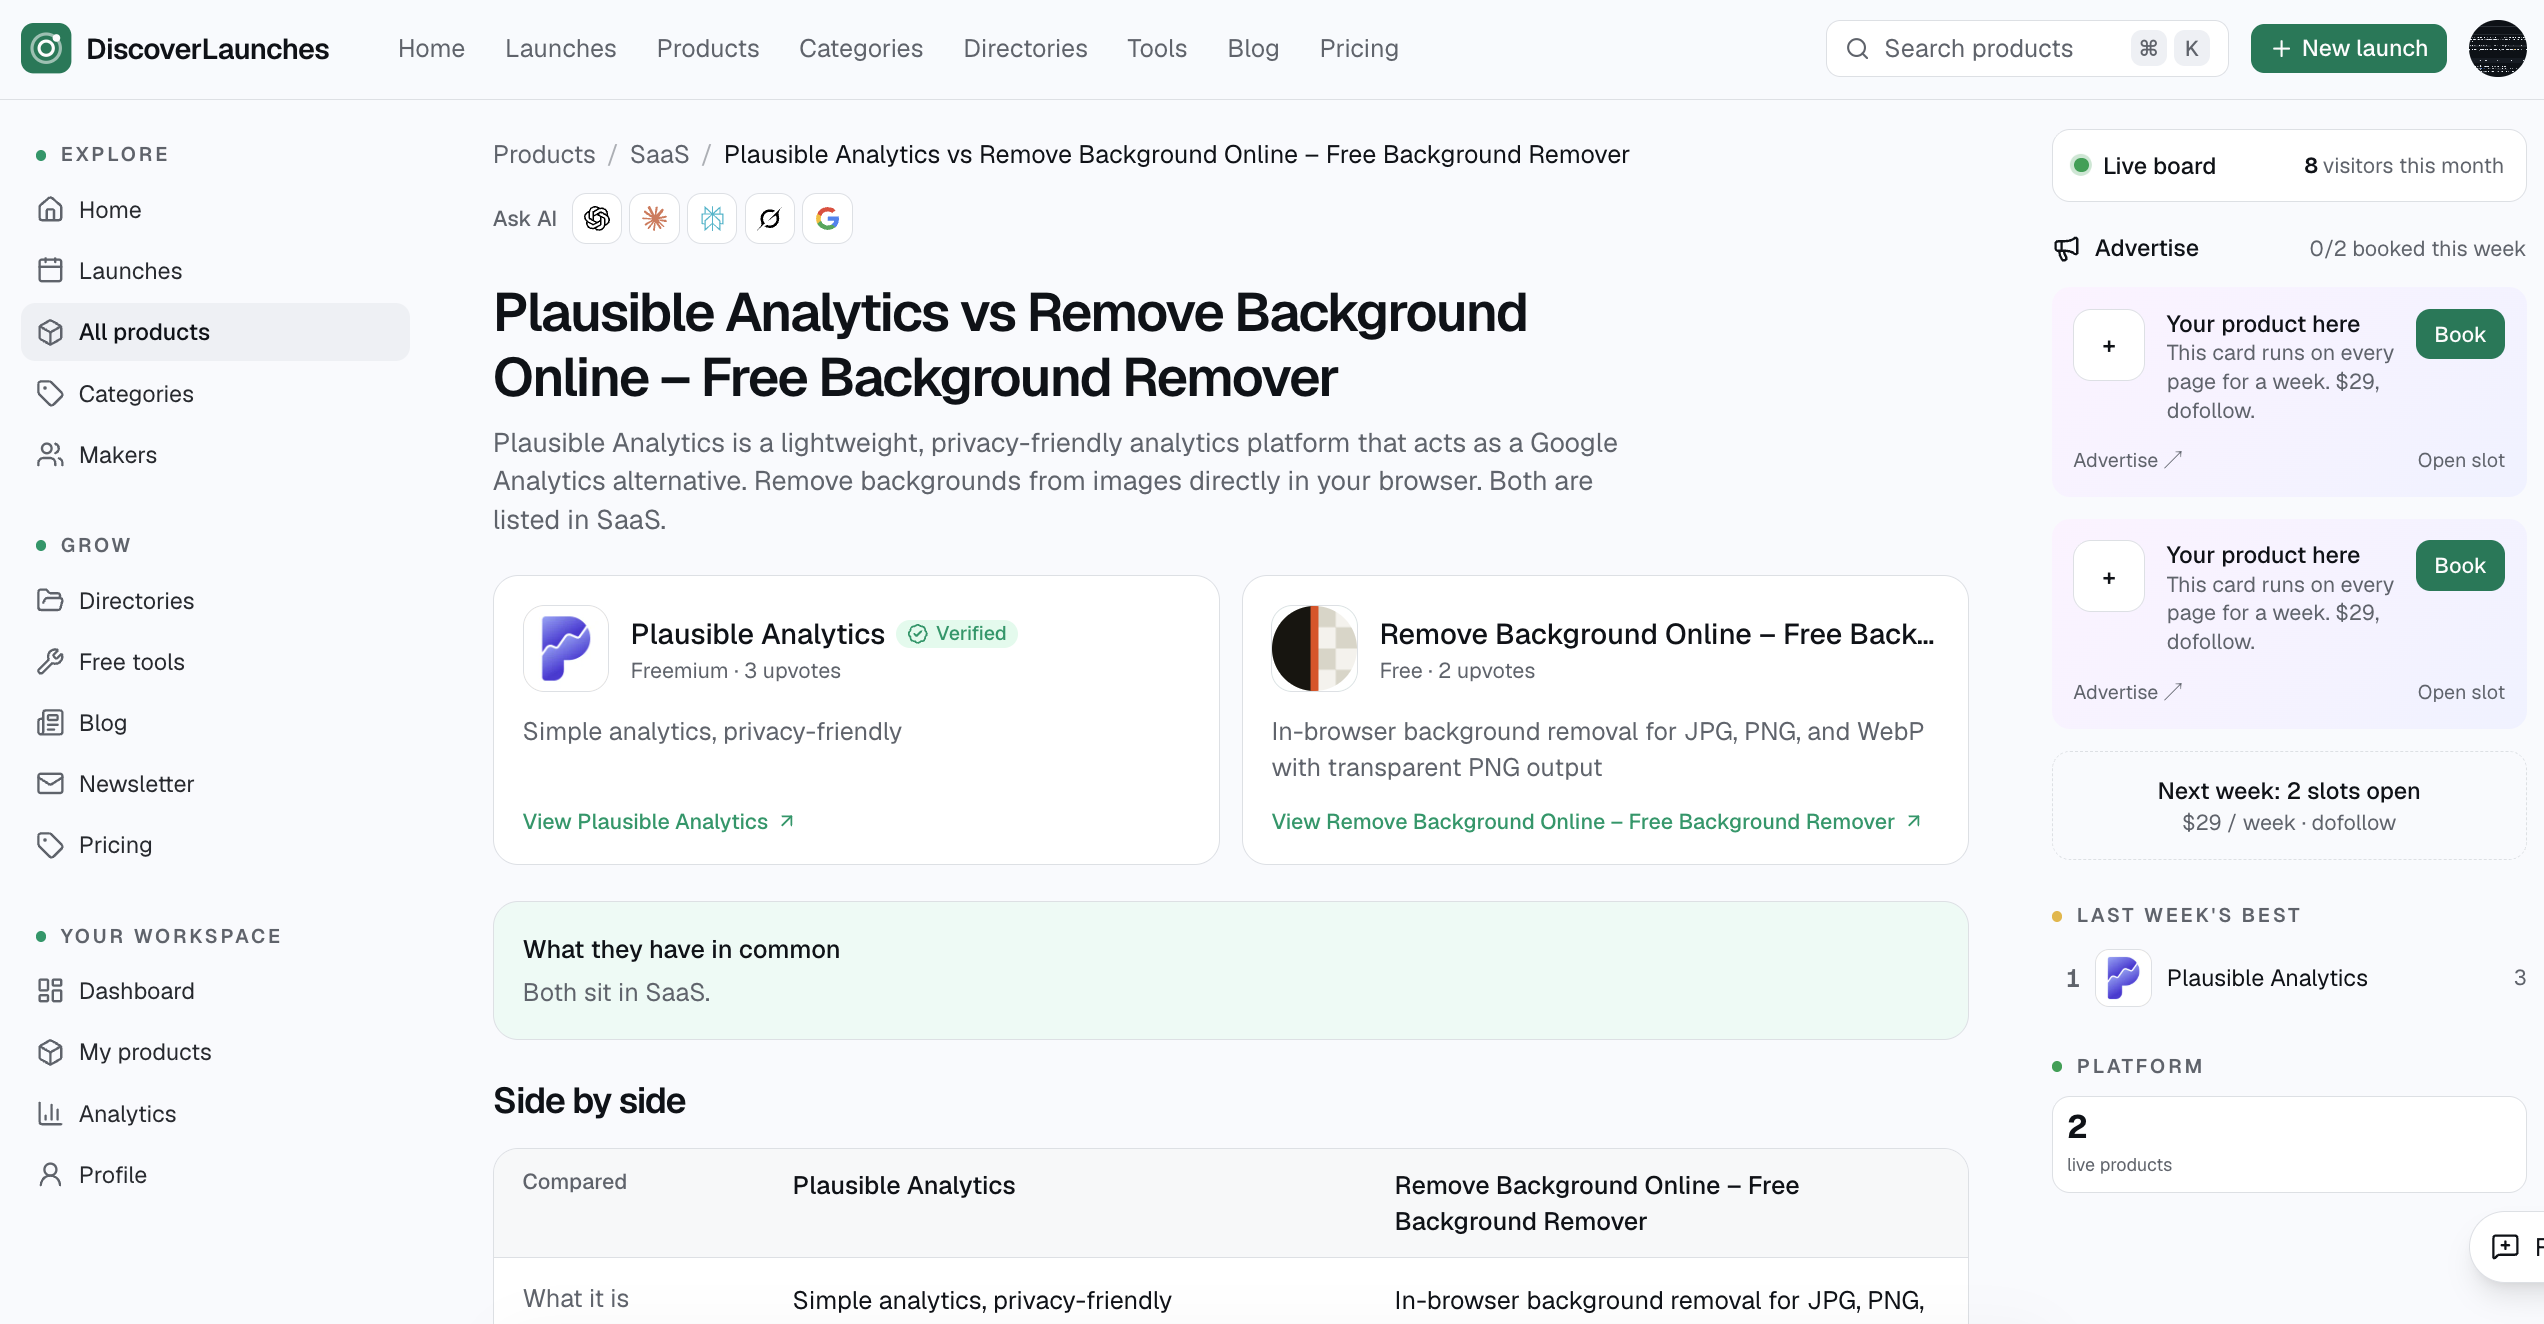Click the Dashboard grid icon in the sidebar
The image size is (2544, 1324).
[50, 991]
